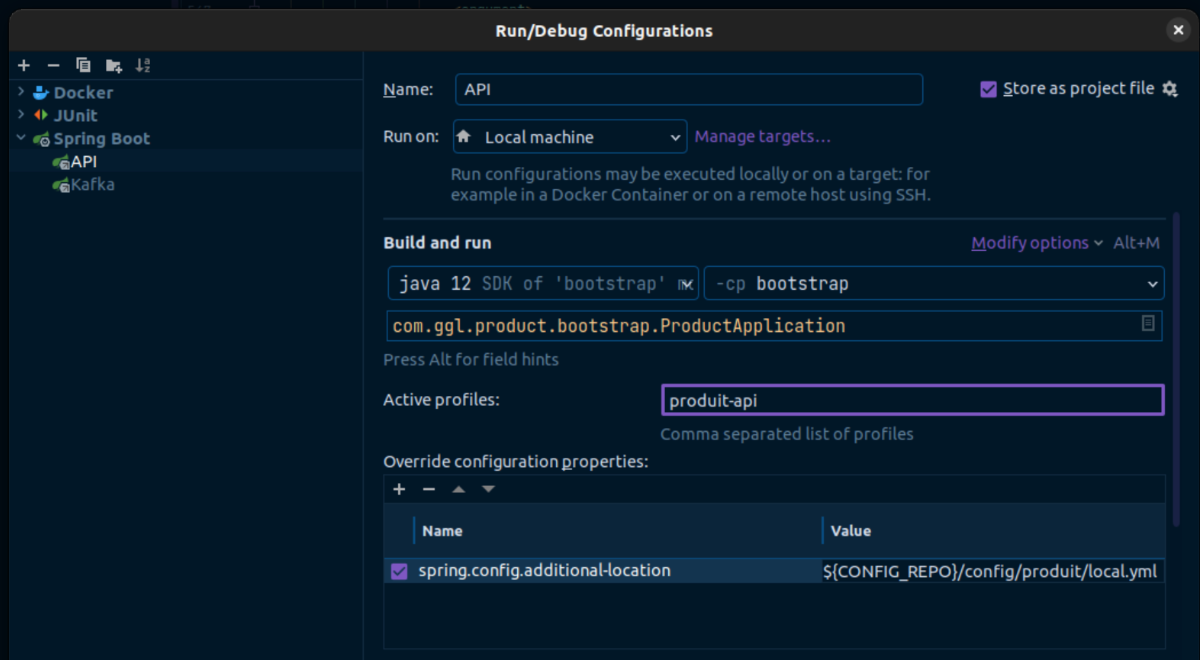Screen dimensions: 1200x660
Task: Expand the main class field editor icon
Action: click(1148, 324)
